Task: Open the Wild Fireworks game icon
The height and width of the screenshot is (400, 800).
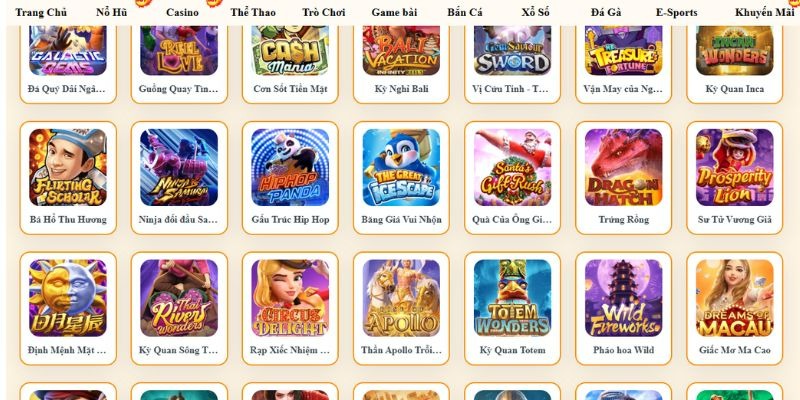Action: (623, 298)
